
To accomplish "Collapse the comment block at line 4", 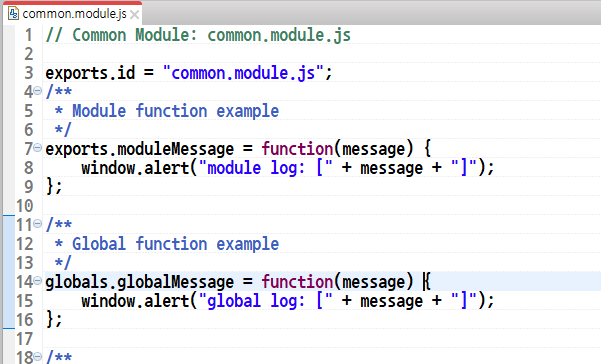I will (x=37, y=91).
